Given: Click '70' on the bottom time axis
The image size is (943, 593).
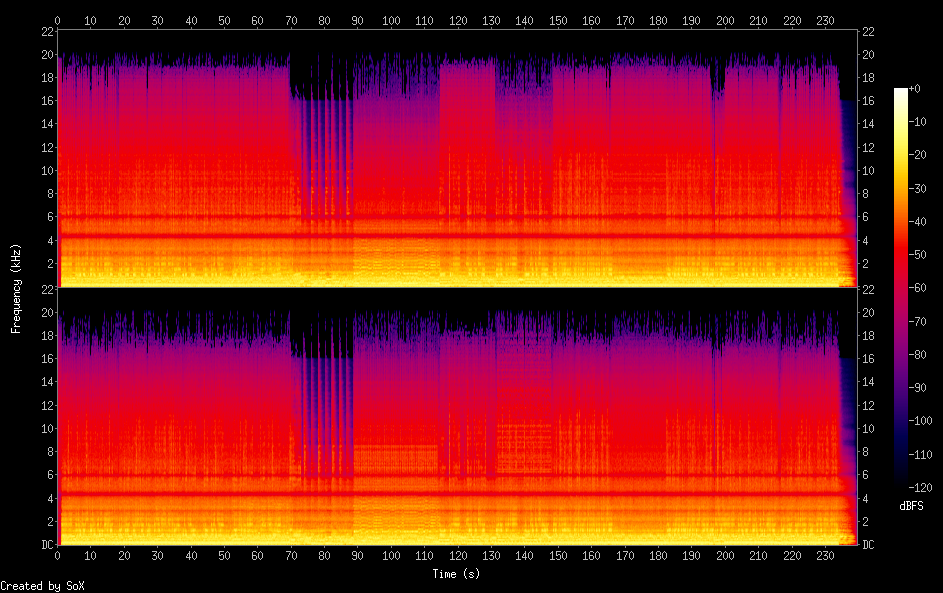Looking at the screenshot, I should pos(291,555).
